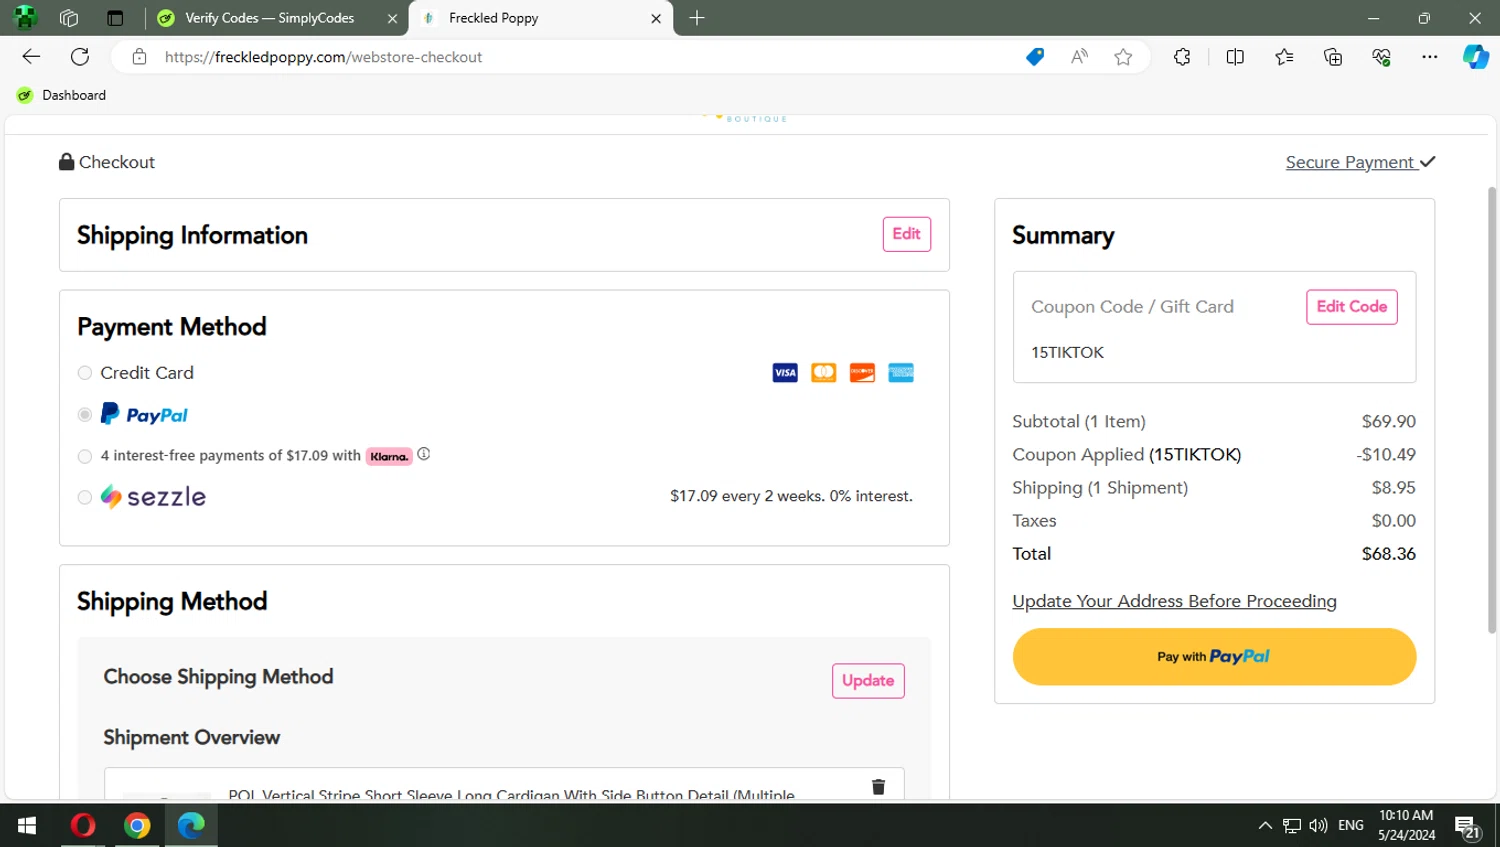View site information lock icon
The height and width of the screenshot is (847, 1500).
coord(140,57)
